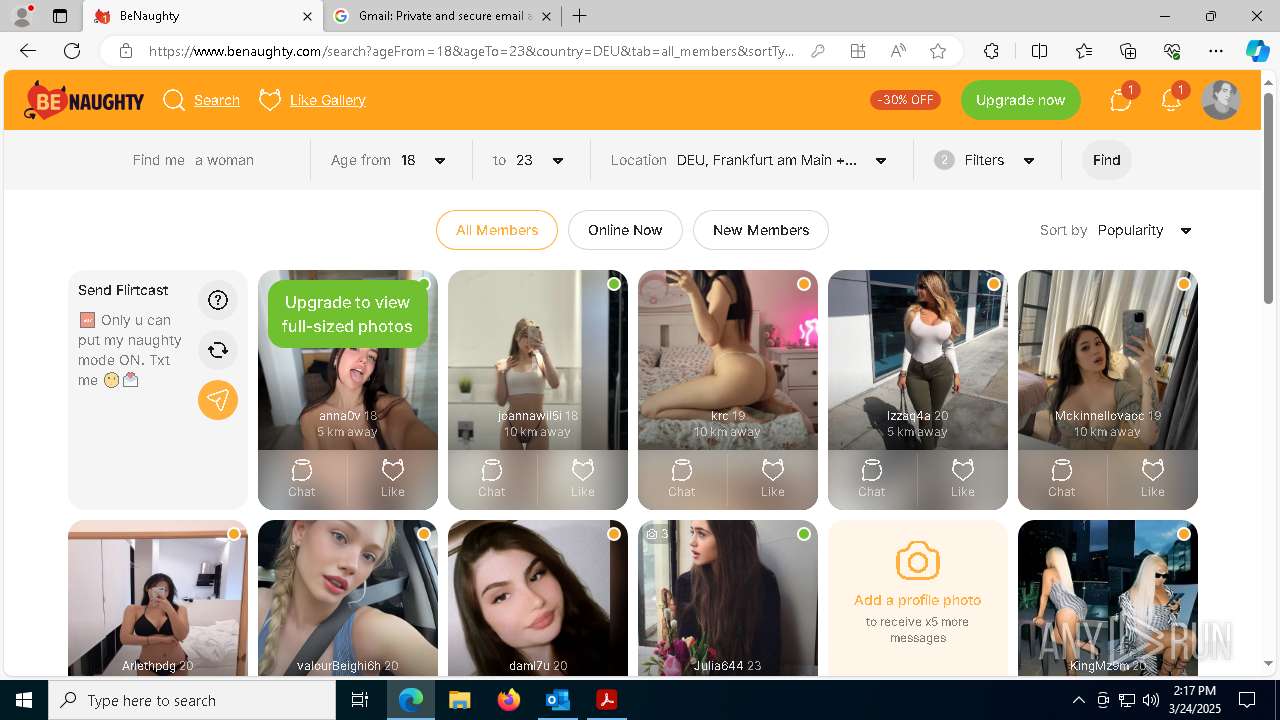Select the All Members tab
This screenshot has height=720, width=1280.
(497, 230)
